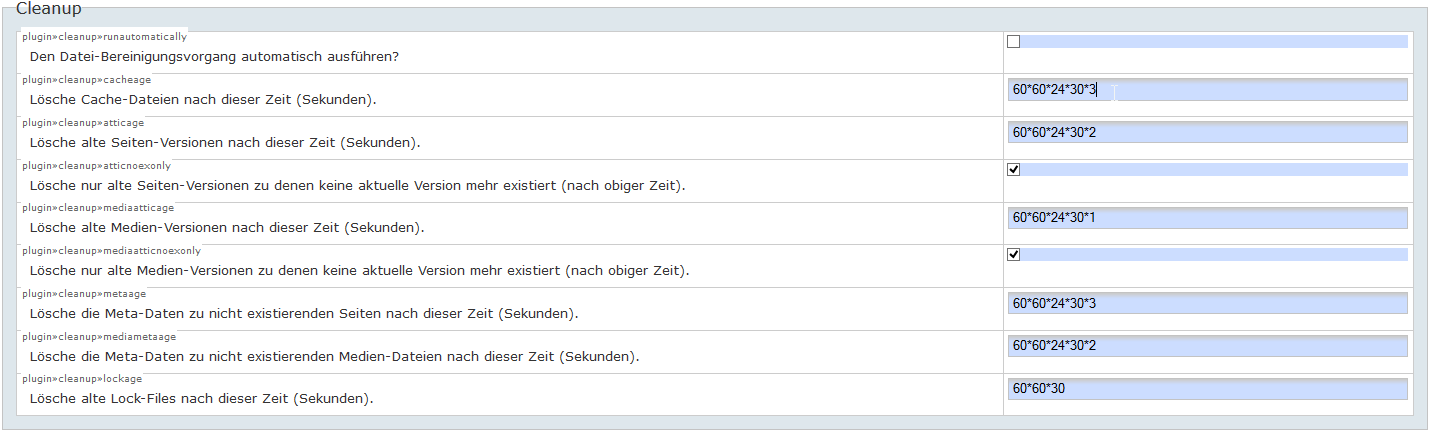This screenshot has width=1431, height=434.
Task: Select the 'Lösche alte Seiten-Versionen nach dieser Zeit' description
Action: [225, 143]
